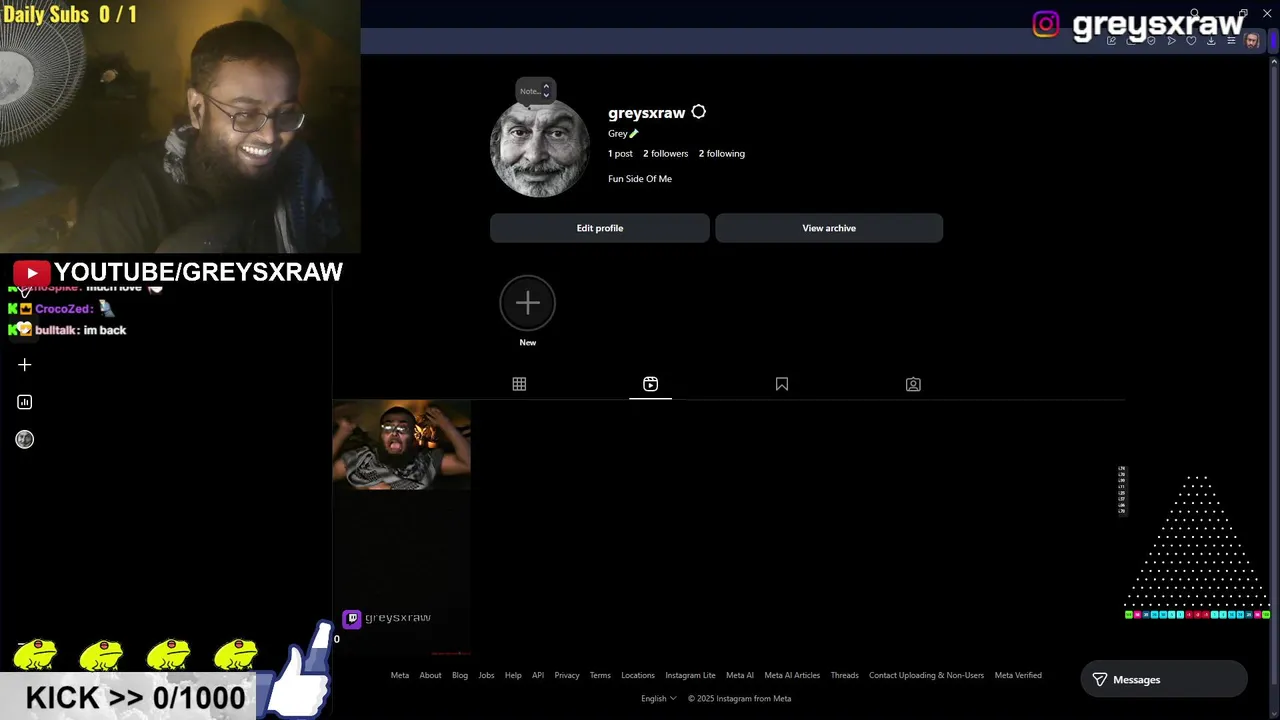The image size is (1280, 720).
Task: Open the Meta AI footer link
Action: (740, 675)
